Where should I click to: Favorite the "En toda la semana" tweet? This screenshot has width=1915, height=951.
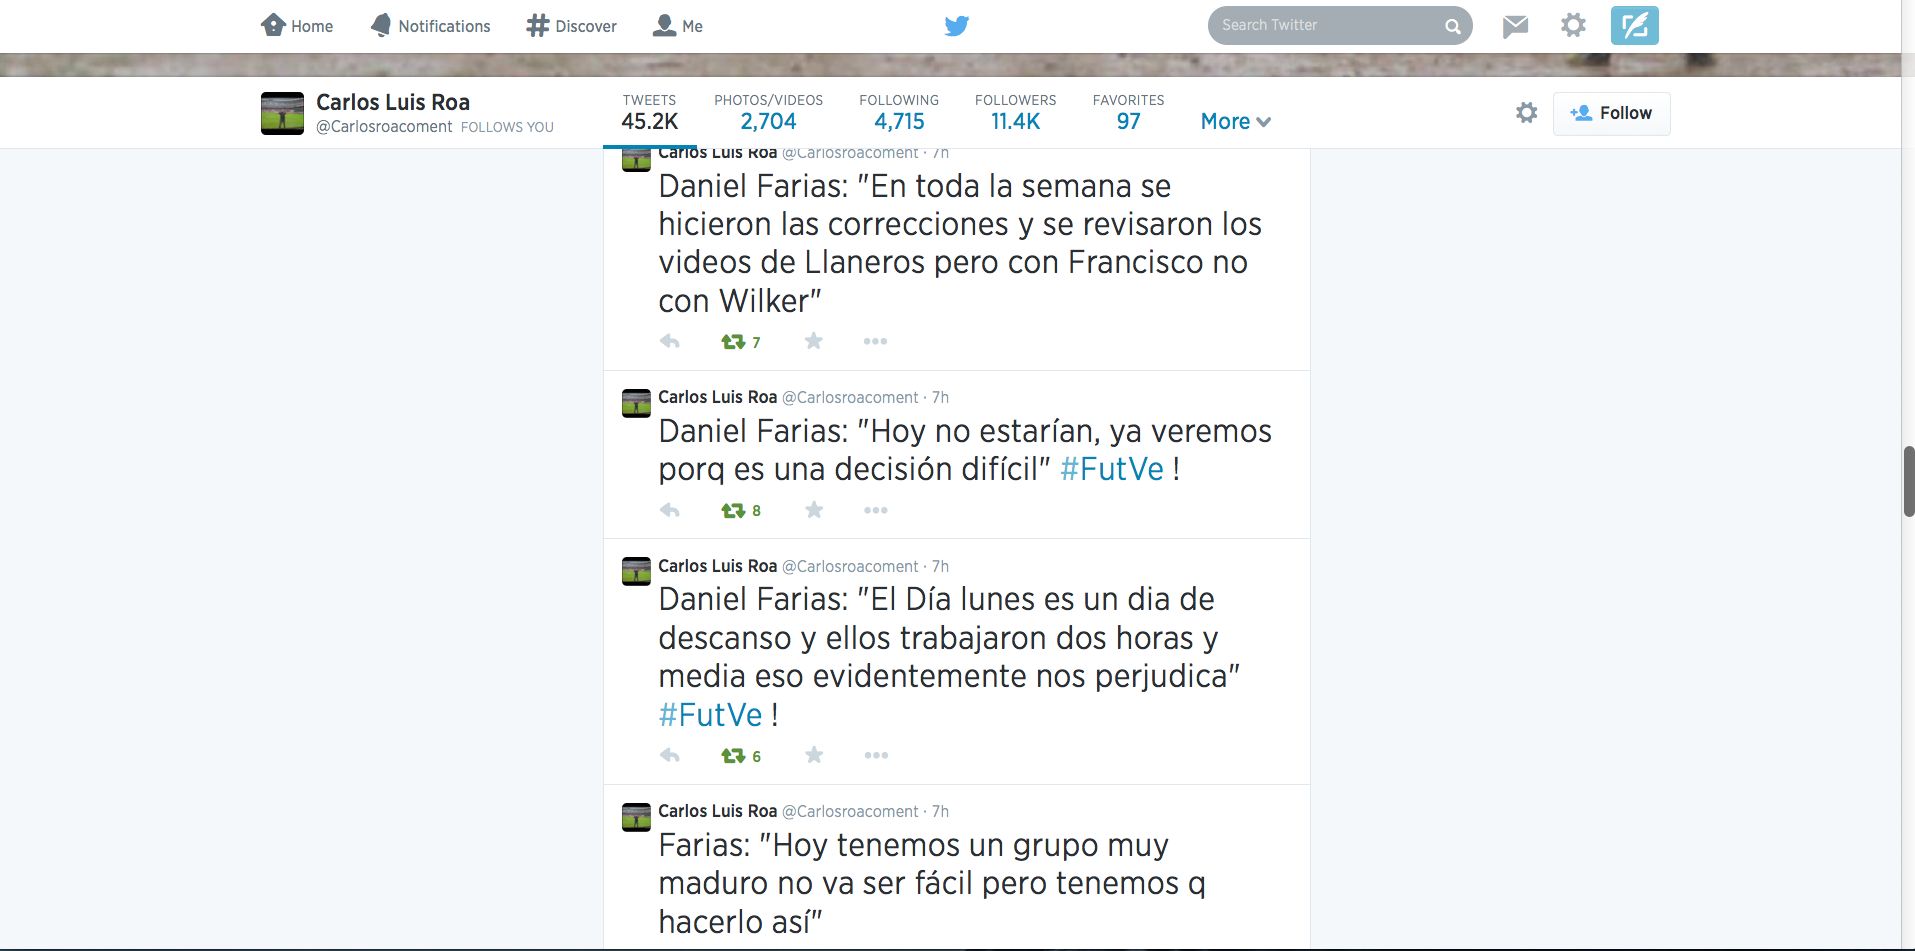pos(814,341)
